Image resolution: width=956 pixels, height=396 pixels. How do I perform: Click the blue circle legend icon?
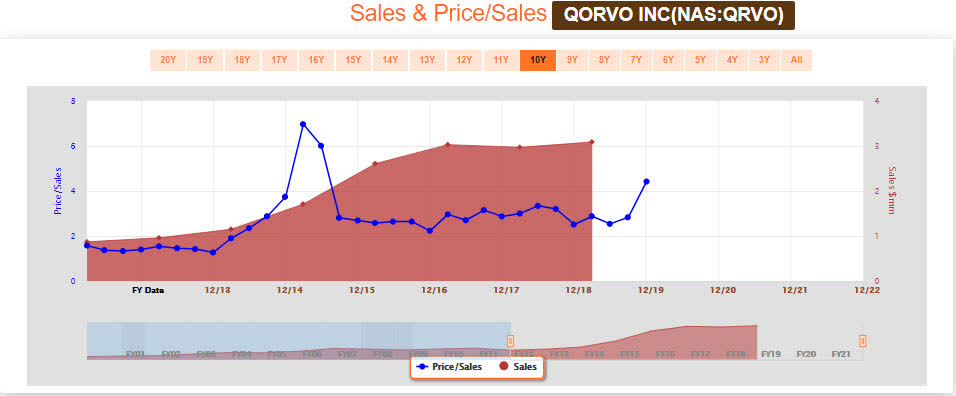(422, 367)
